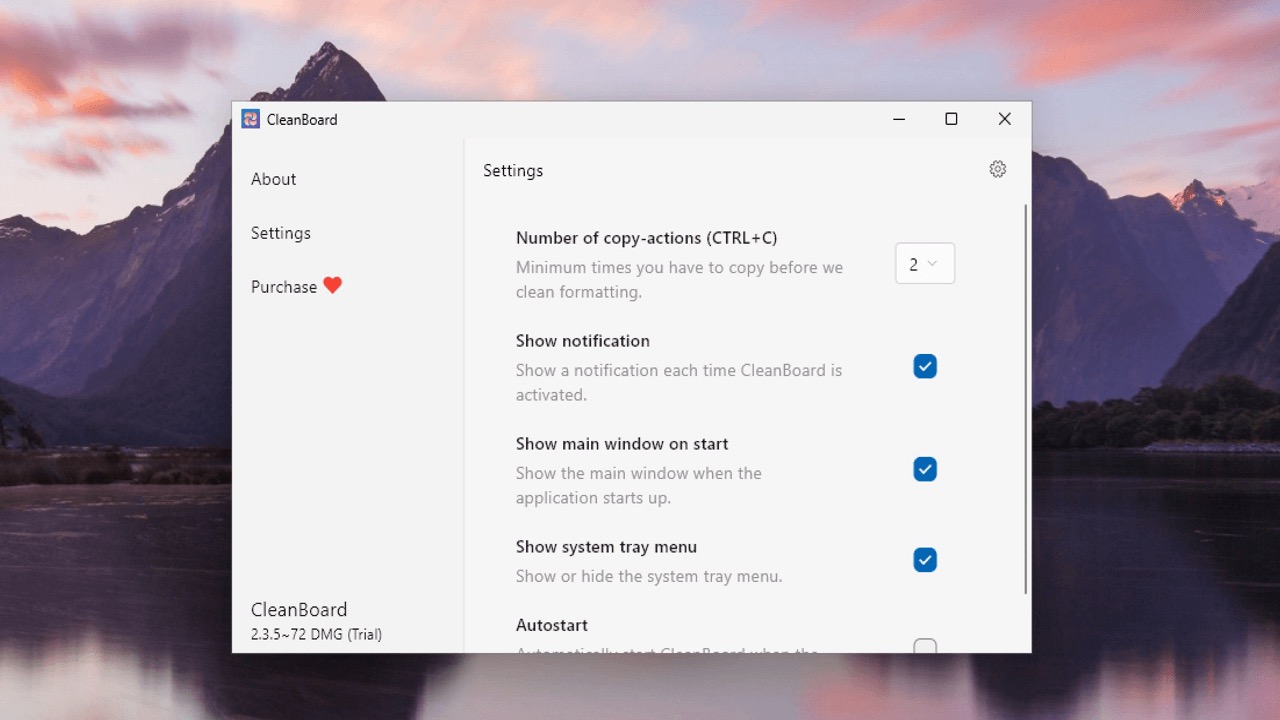Enable the Autostart checkbox

tap(925, 646)
